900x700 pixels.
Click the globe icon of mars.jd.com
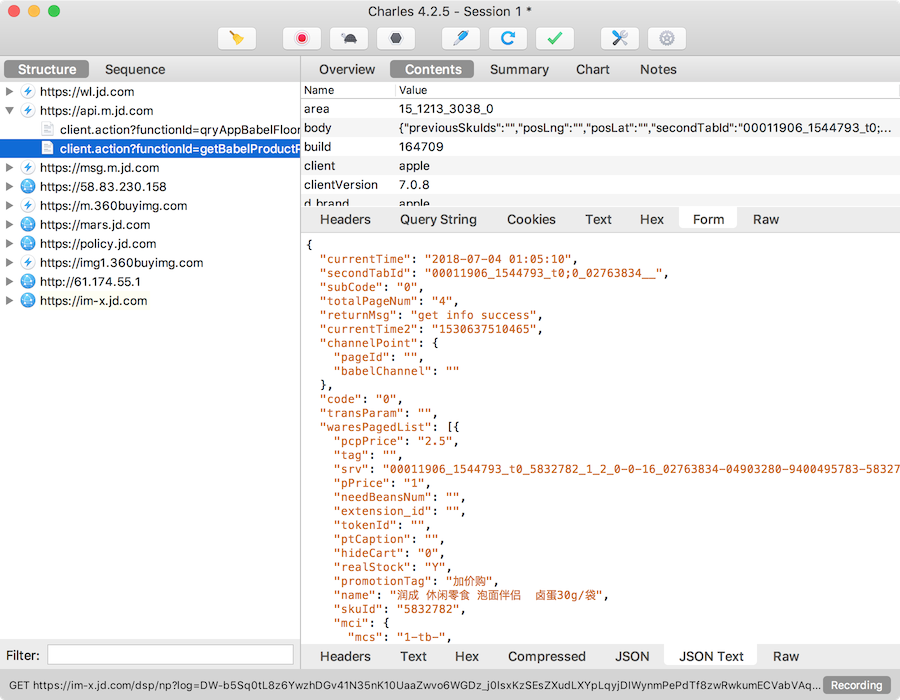click(x=28, y=224)
